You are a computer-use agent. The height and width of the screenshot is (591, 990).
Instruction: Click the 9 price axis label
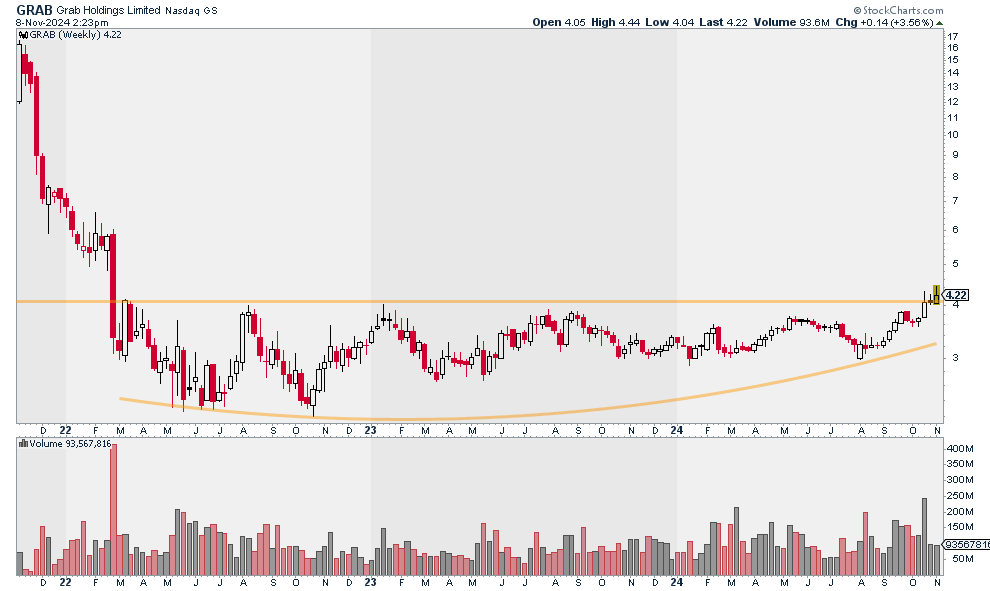(955, 155)
